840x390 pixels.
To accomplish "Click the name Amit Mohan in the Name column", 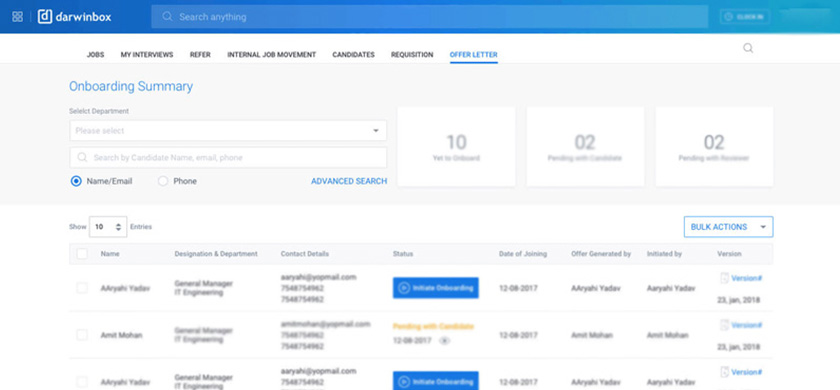I will (x=122, y=335).
